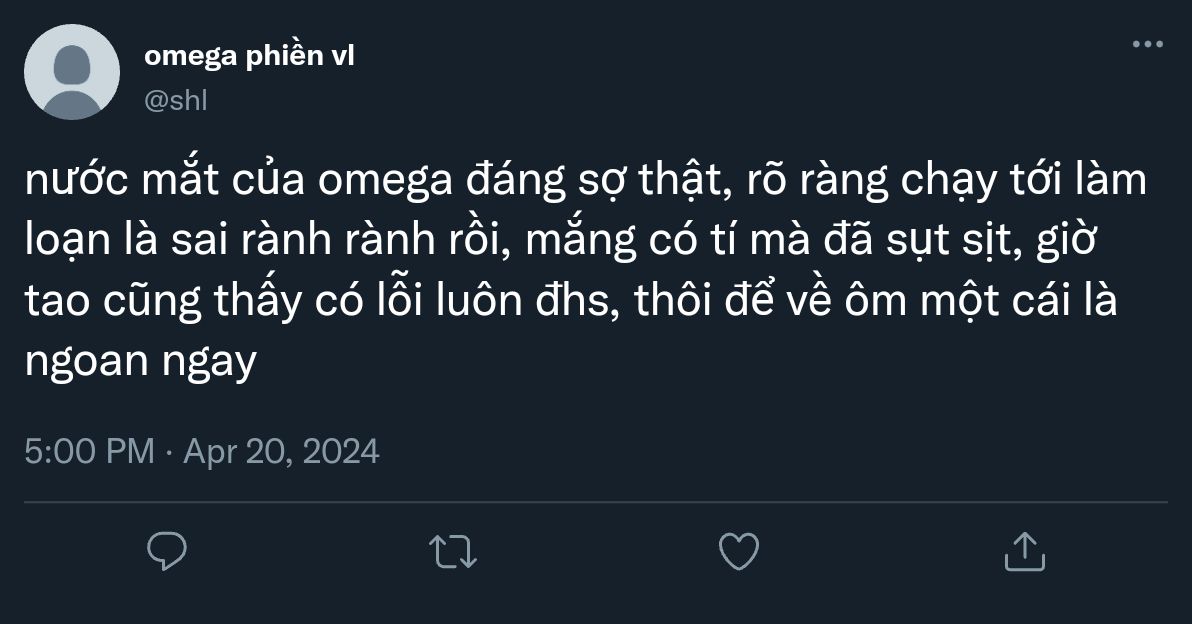Open the share options via upload arrow icon
Image resolution: width=1192 pixels, height=624 pixels.
click(x=1025, y=551)
